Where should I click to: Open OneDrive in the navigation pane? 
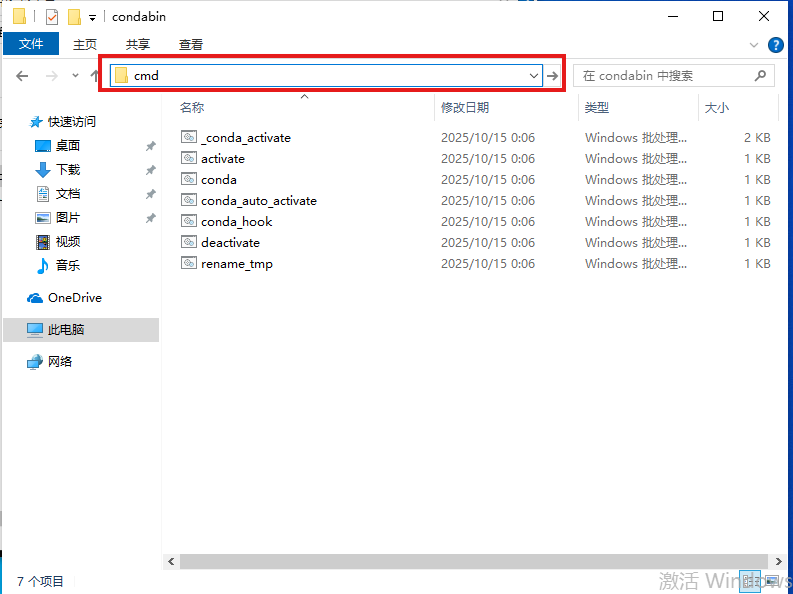click(74, 298)
